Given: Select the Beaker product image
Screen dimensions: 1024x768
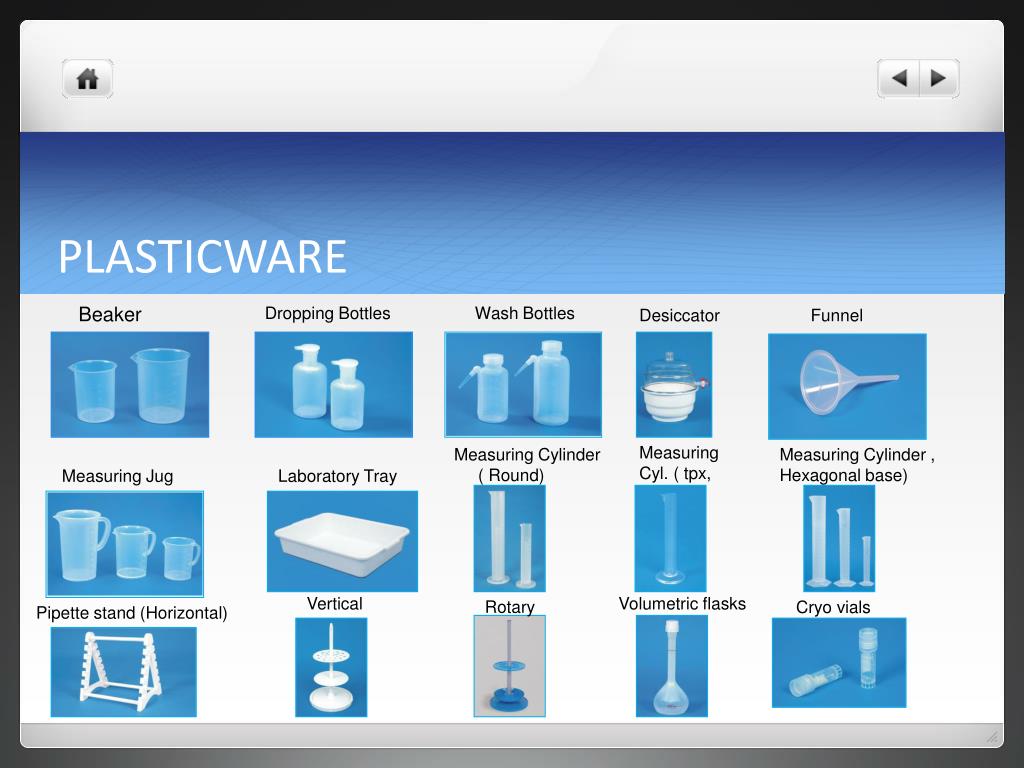Looking at the screenshot, I should [x=130, y=384].
